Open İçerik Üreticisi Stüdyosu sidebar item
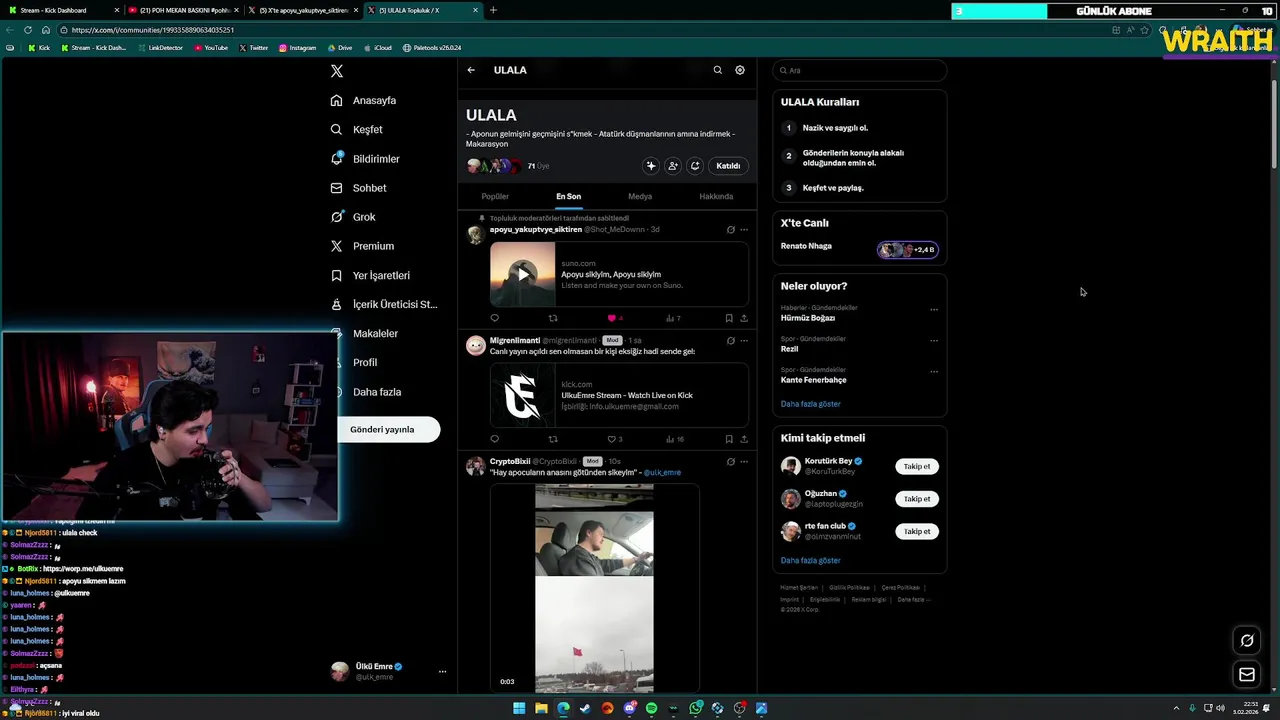 click(384, 304)
